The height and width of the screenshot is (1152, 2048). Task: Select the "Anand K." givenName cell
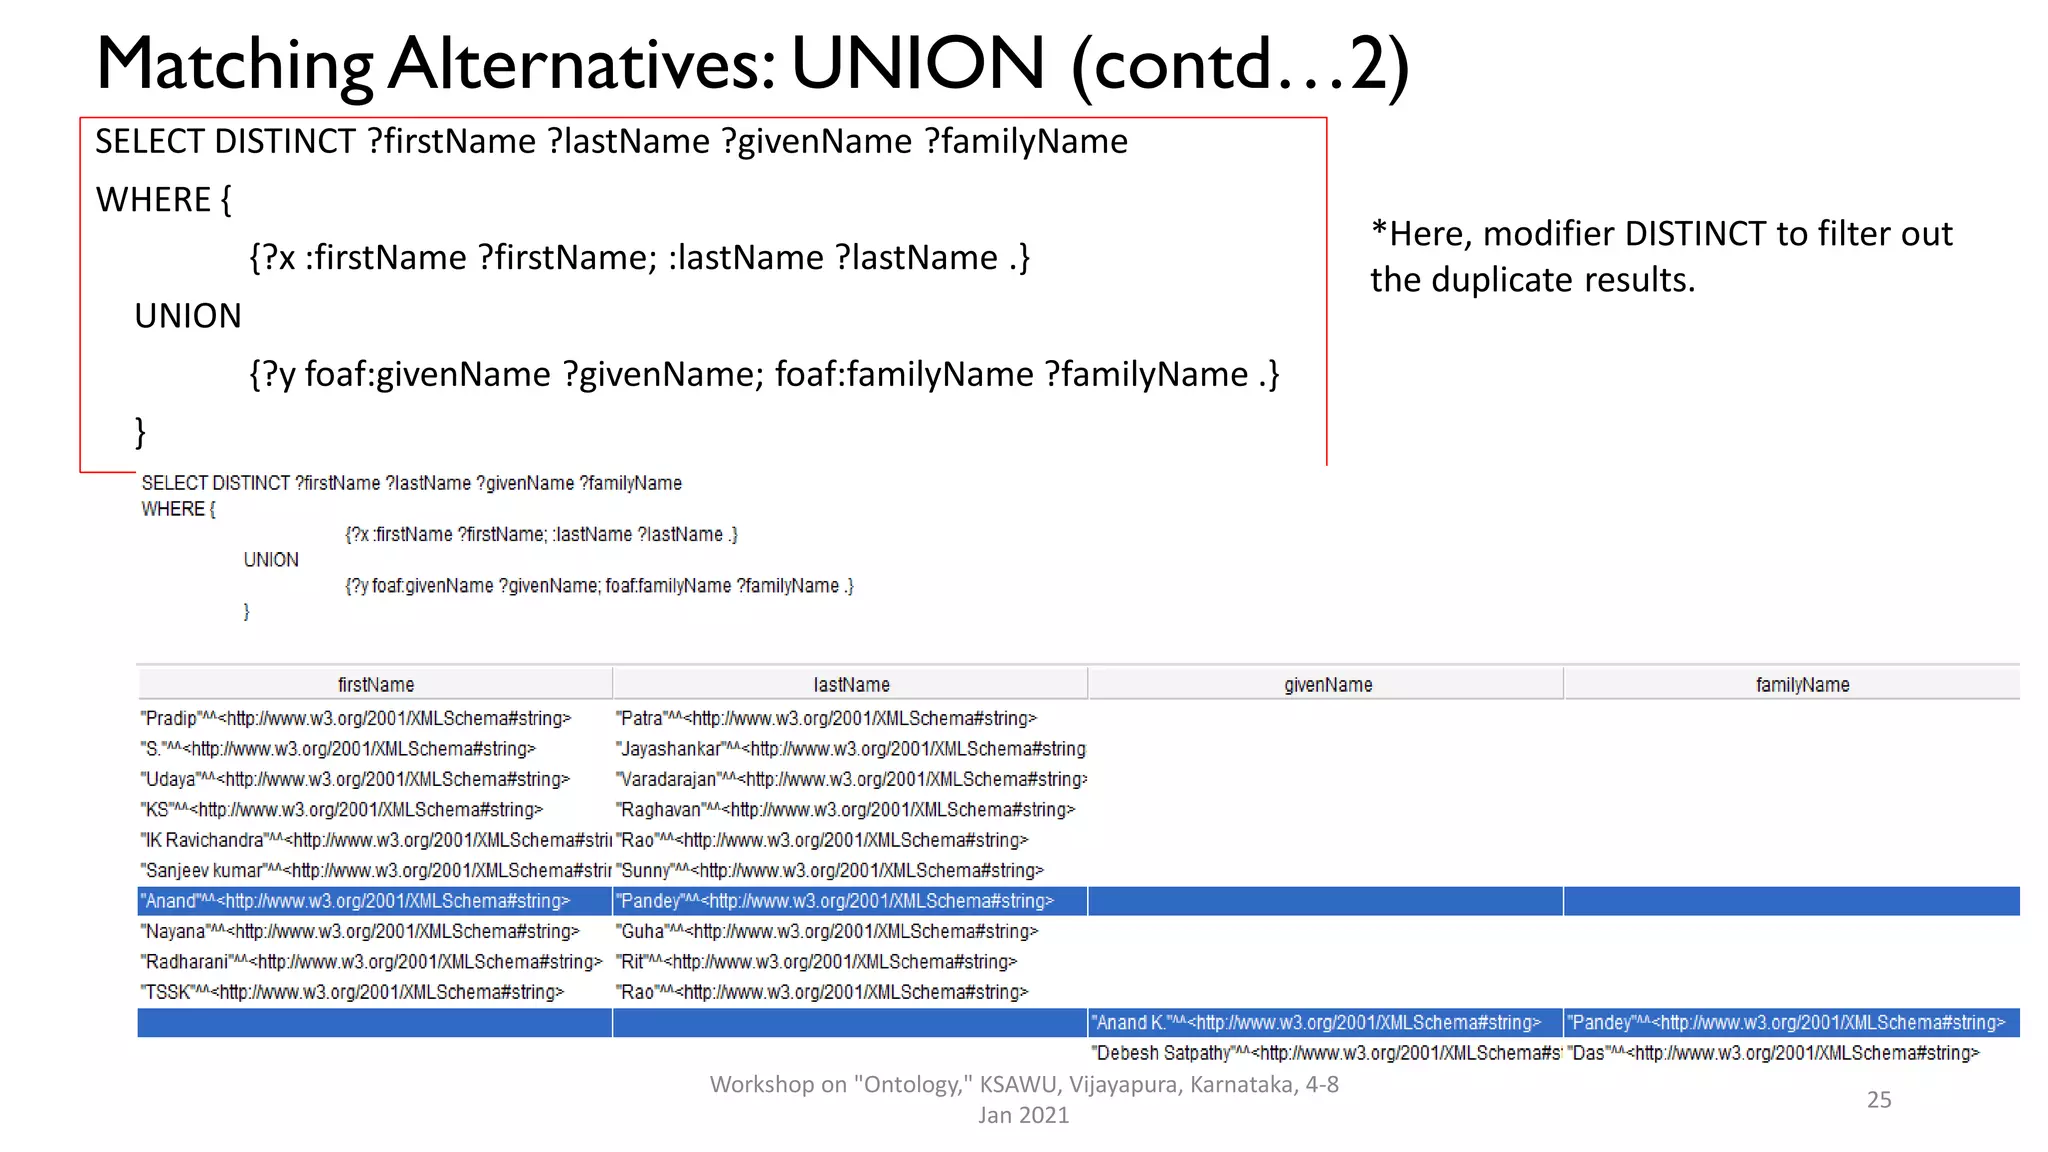[x=1326, y=1023]
